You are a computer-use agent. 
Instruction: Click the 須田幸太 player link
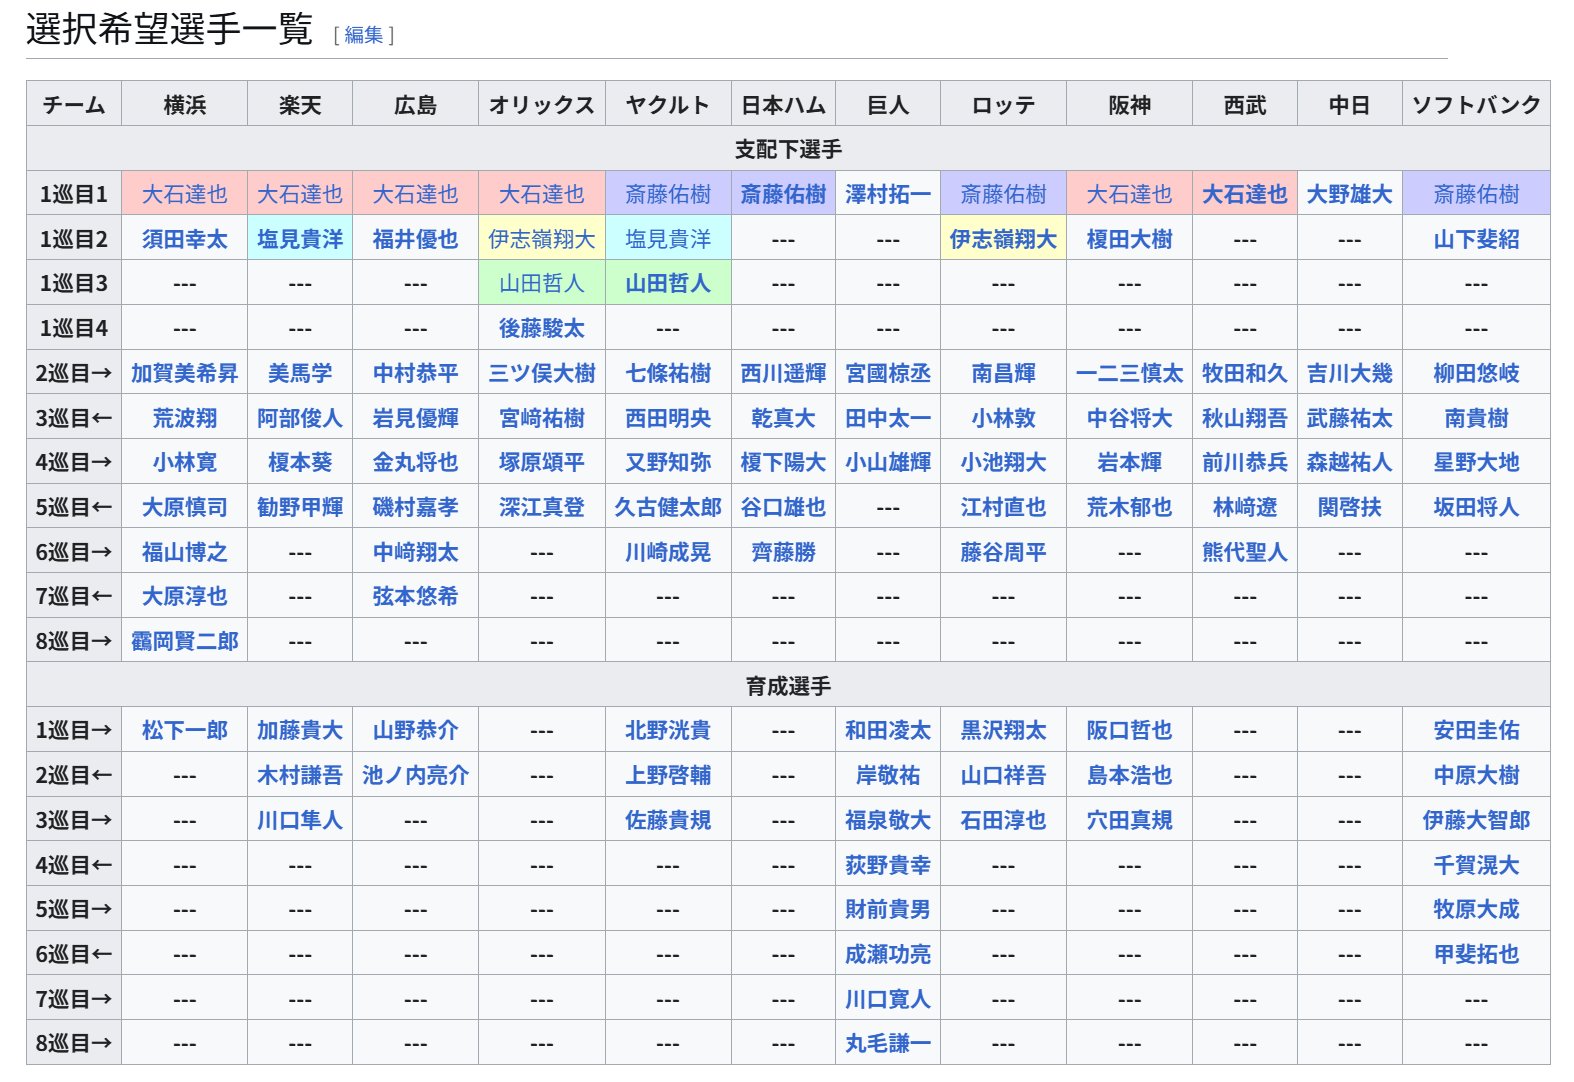point(184,239)
